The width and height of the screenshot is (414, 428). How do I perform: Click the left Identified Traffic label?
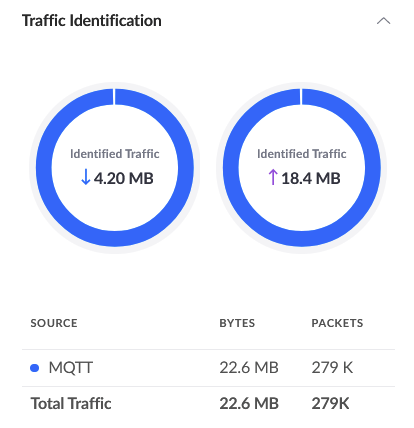point(115,154)
